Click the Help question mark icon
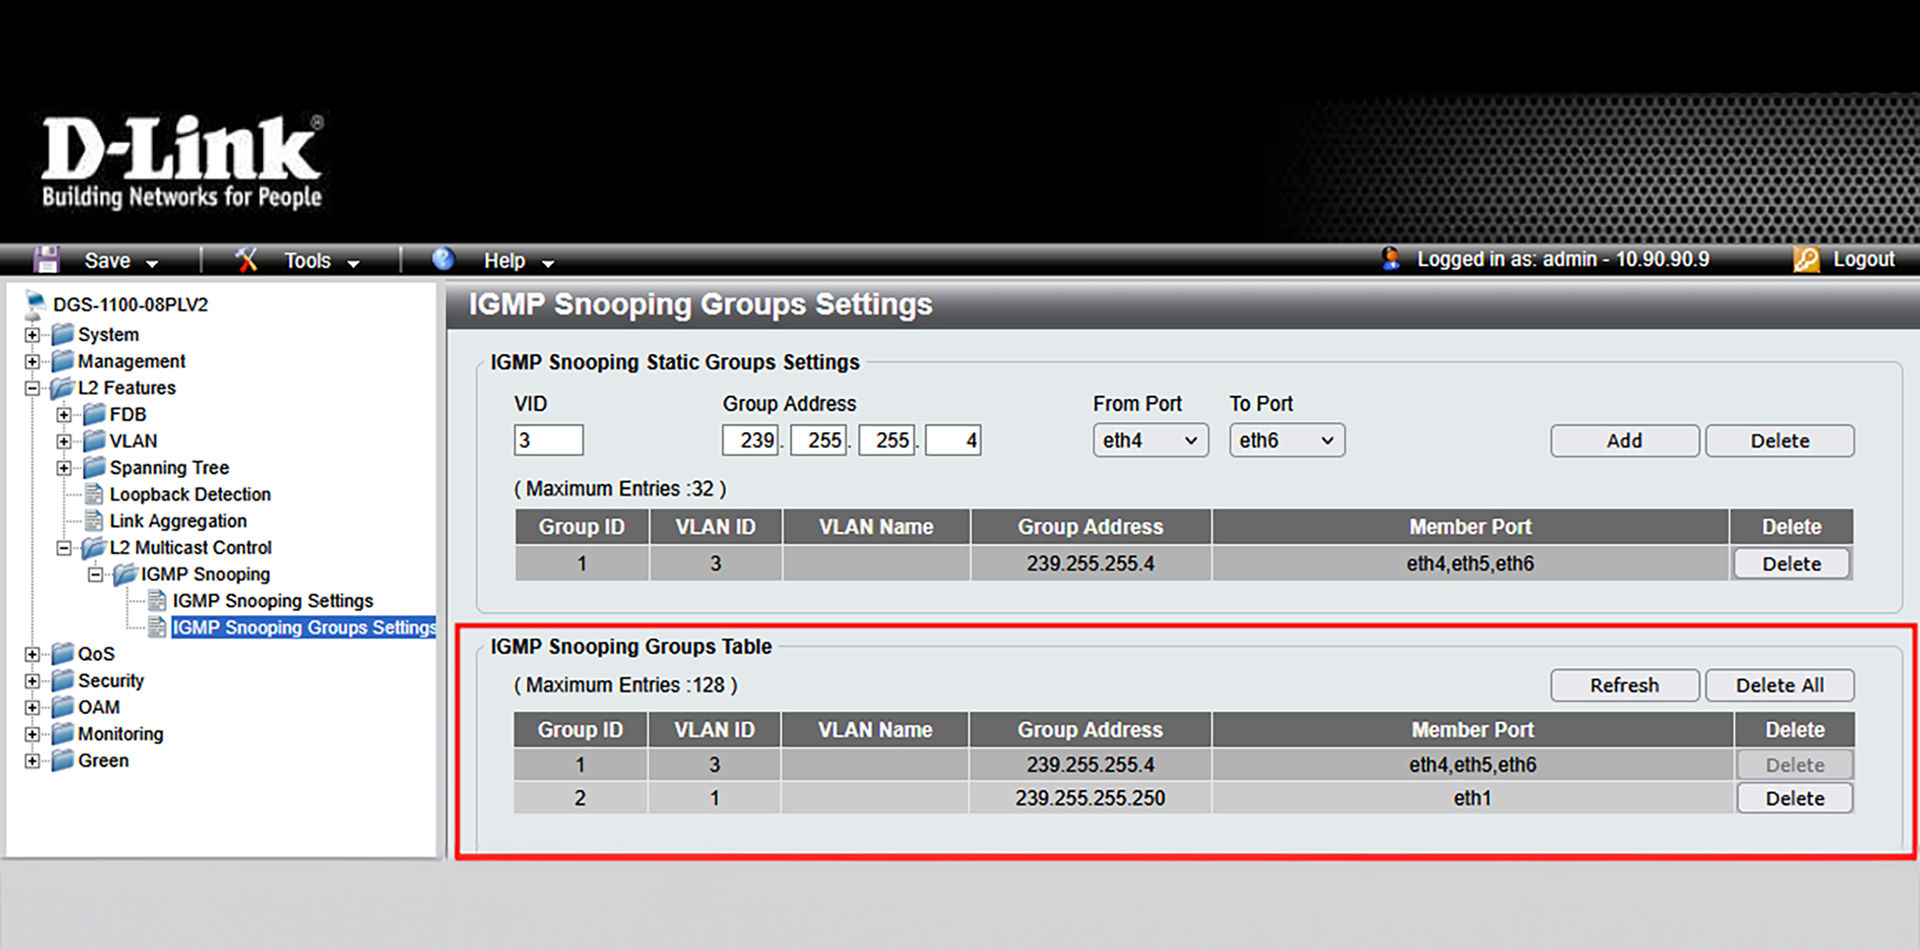 443,259
